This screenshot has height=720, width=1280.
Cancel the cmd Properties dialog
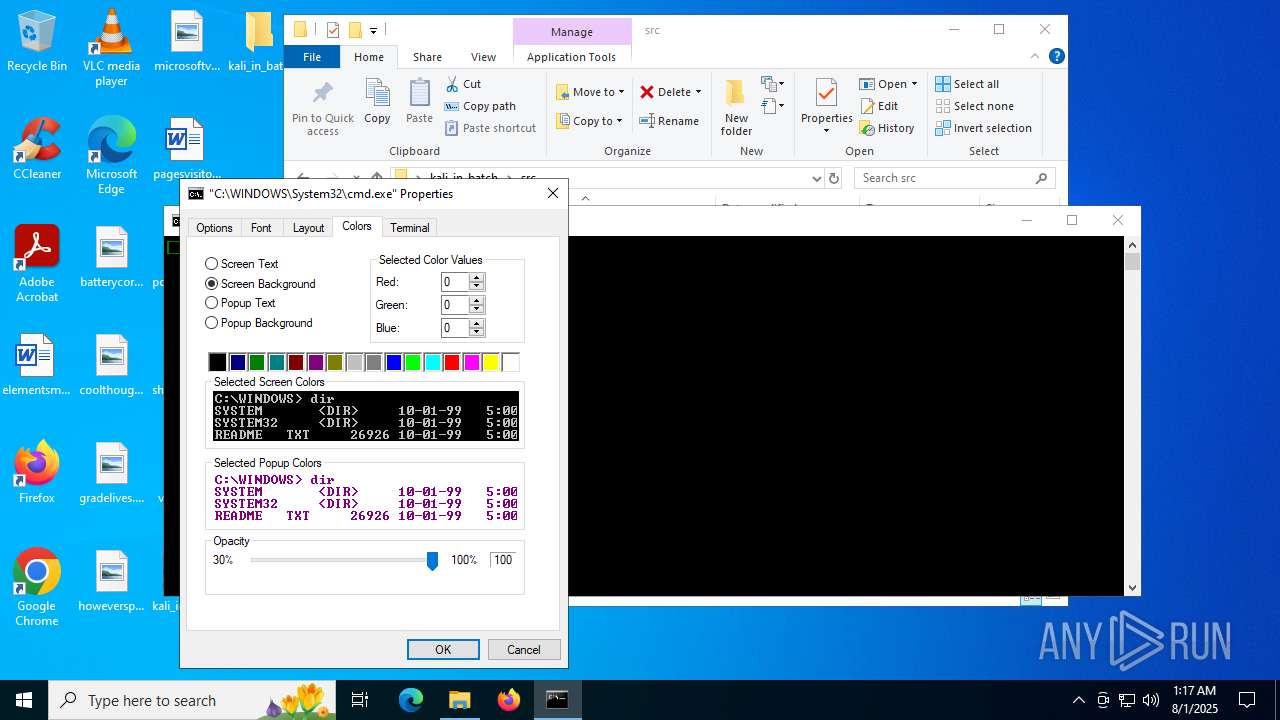[x=524, y=649]
